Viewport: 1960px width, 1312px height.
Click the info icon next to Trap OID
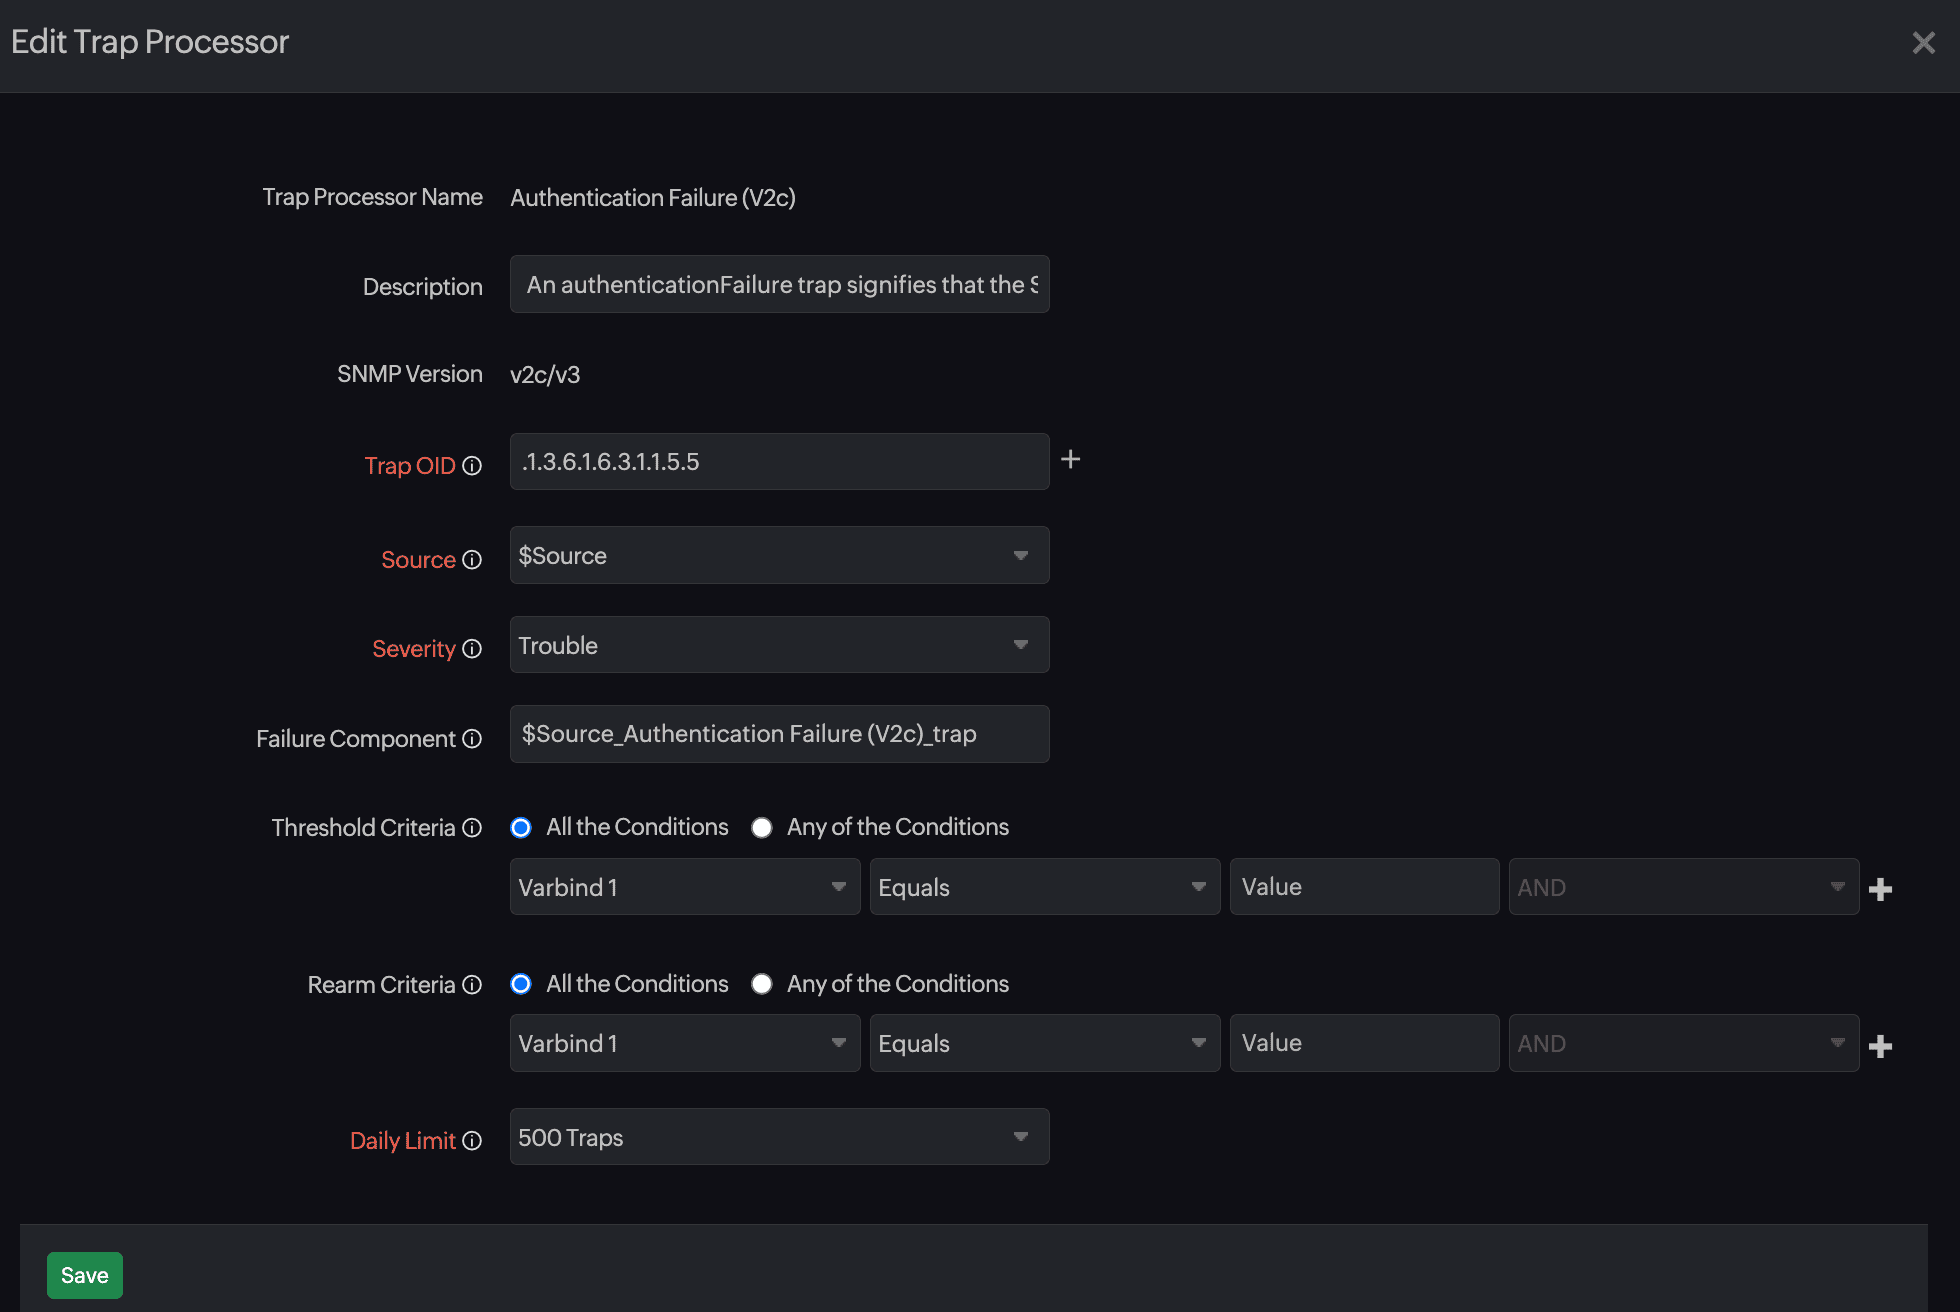472,466
